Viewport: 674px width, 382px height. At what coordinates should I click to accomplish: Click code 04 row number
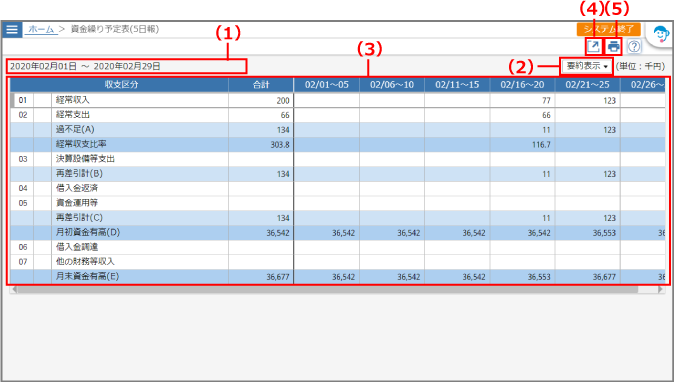click(23, 188)
